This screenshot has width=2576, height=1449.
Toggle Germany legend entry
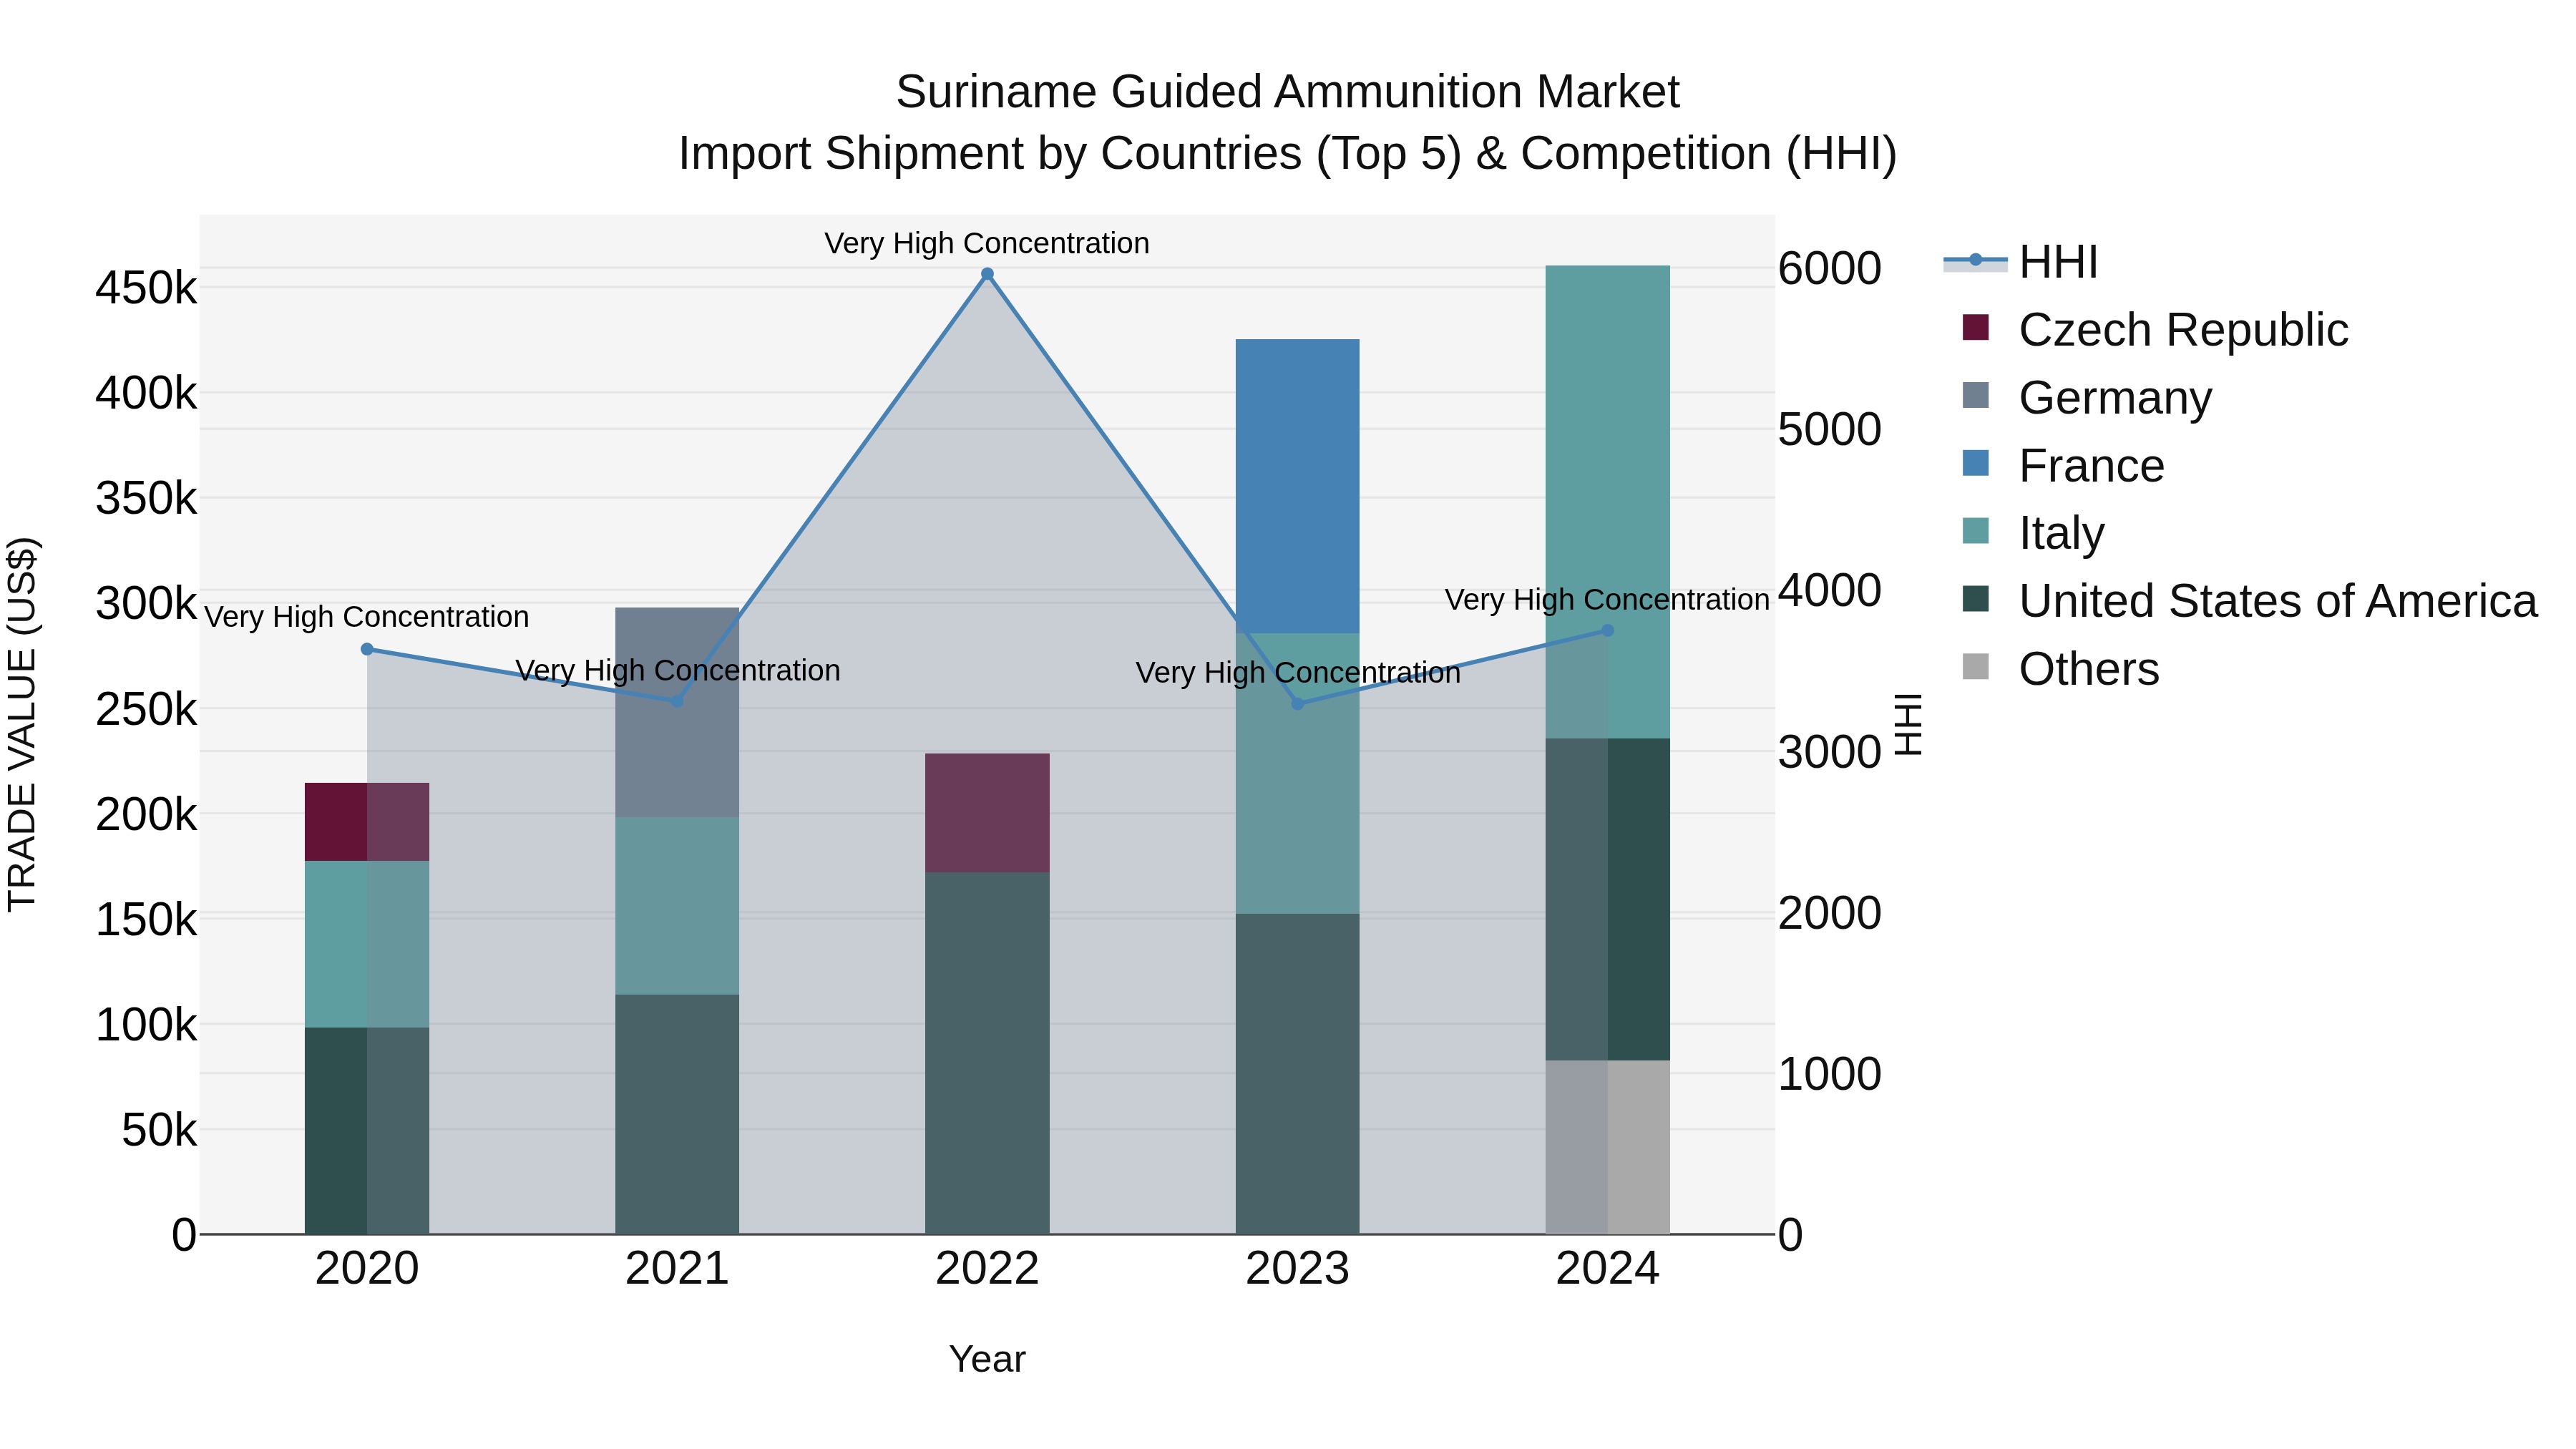click(x=2087, y=398)
